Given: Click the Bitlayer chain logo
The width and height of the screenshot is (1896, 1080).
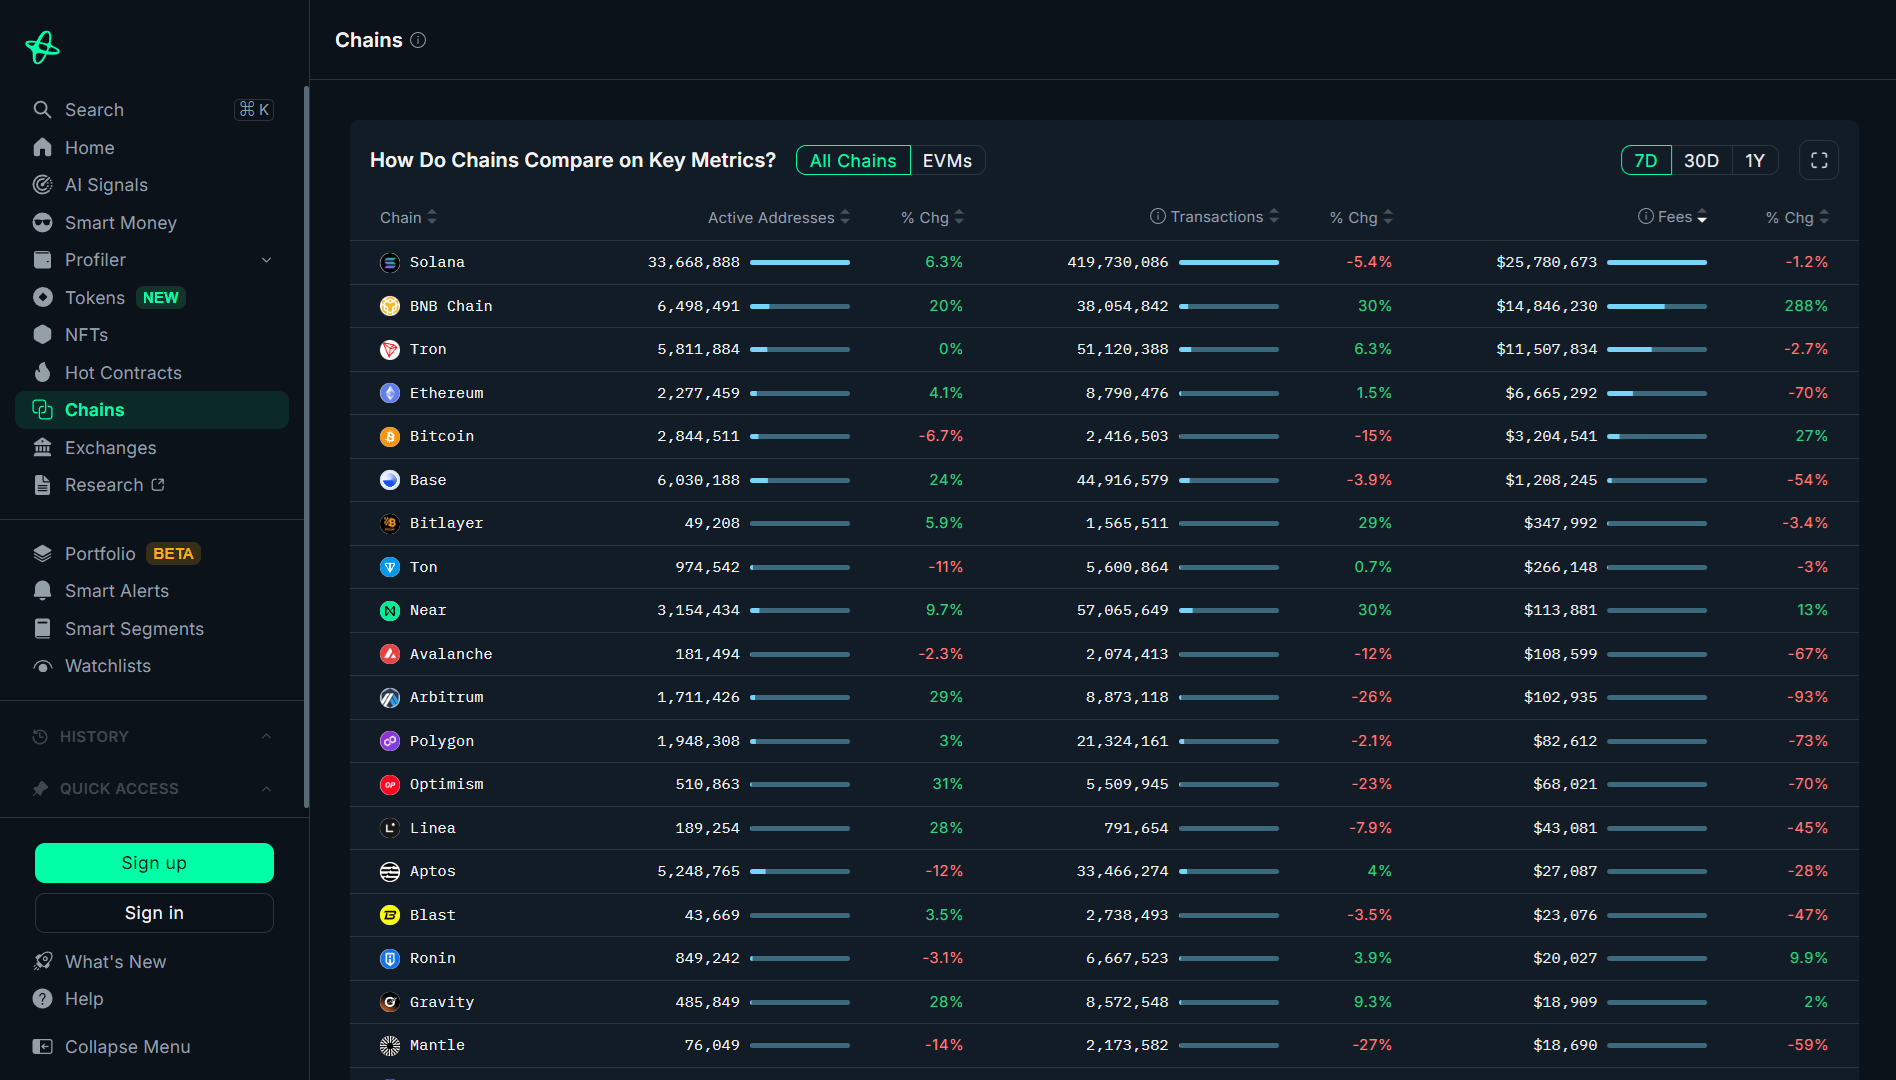Looking at the screenshot, I should click(390, 523).
